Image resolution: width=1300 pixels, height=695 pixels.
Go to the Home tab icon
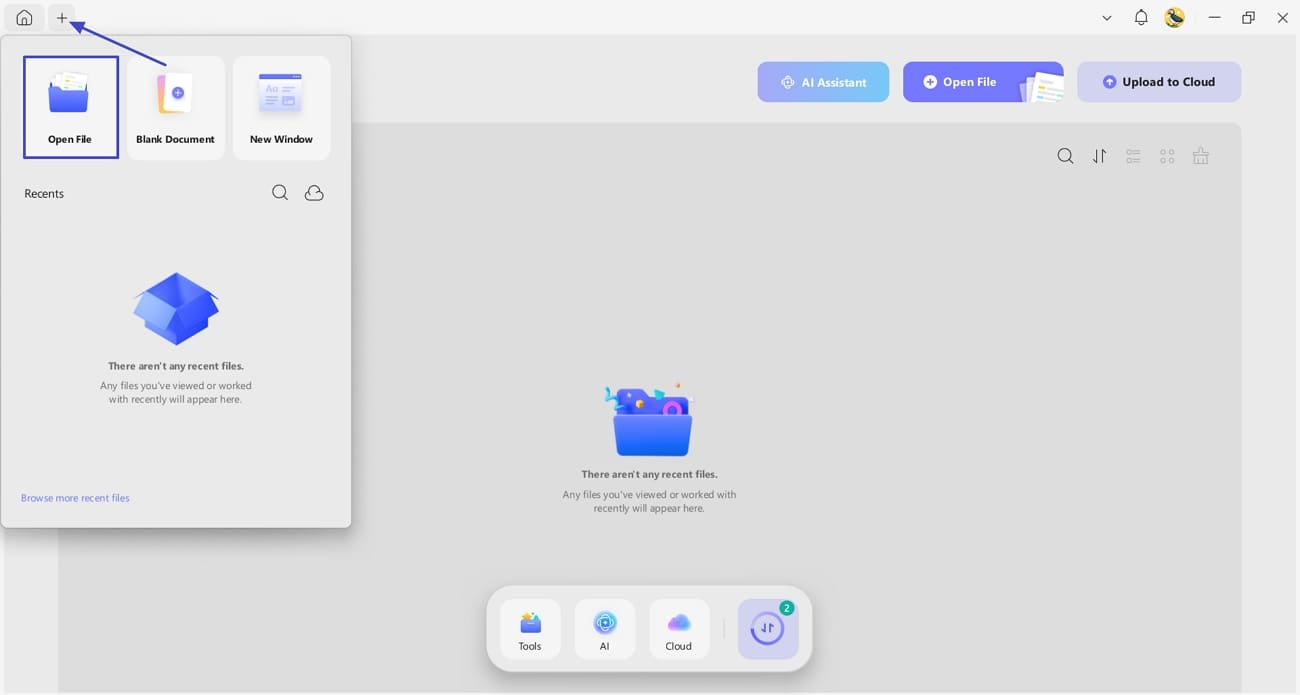tap(24, 18)
